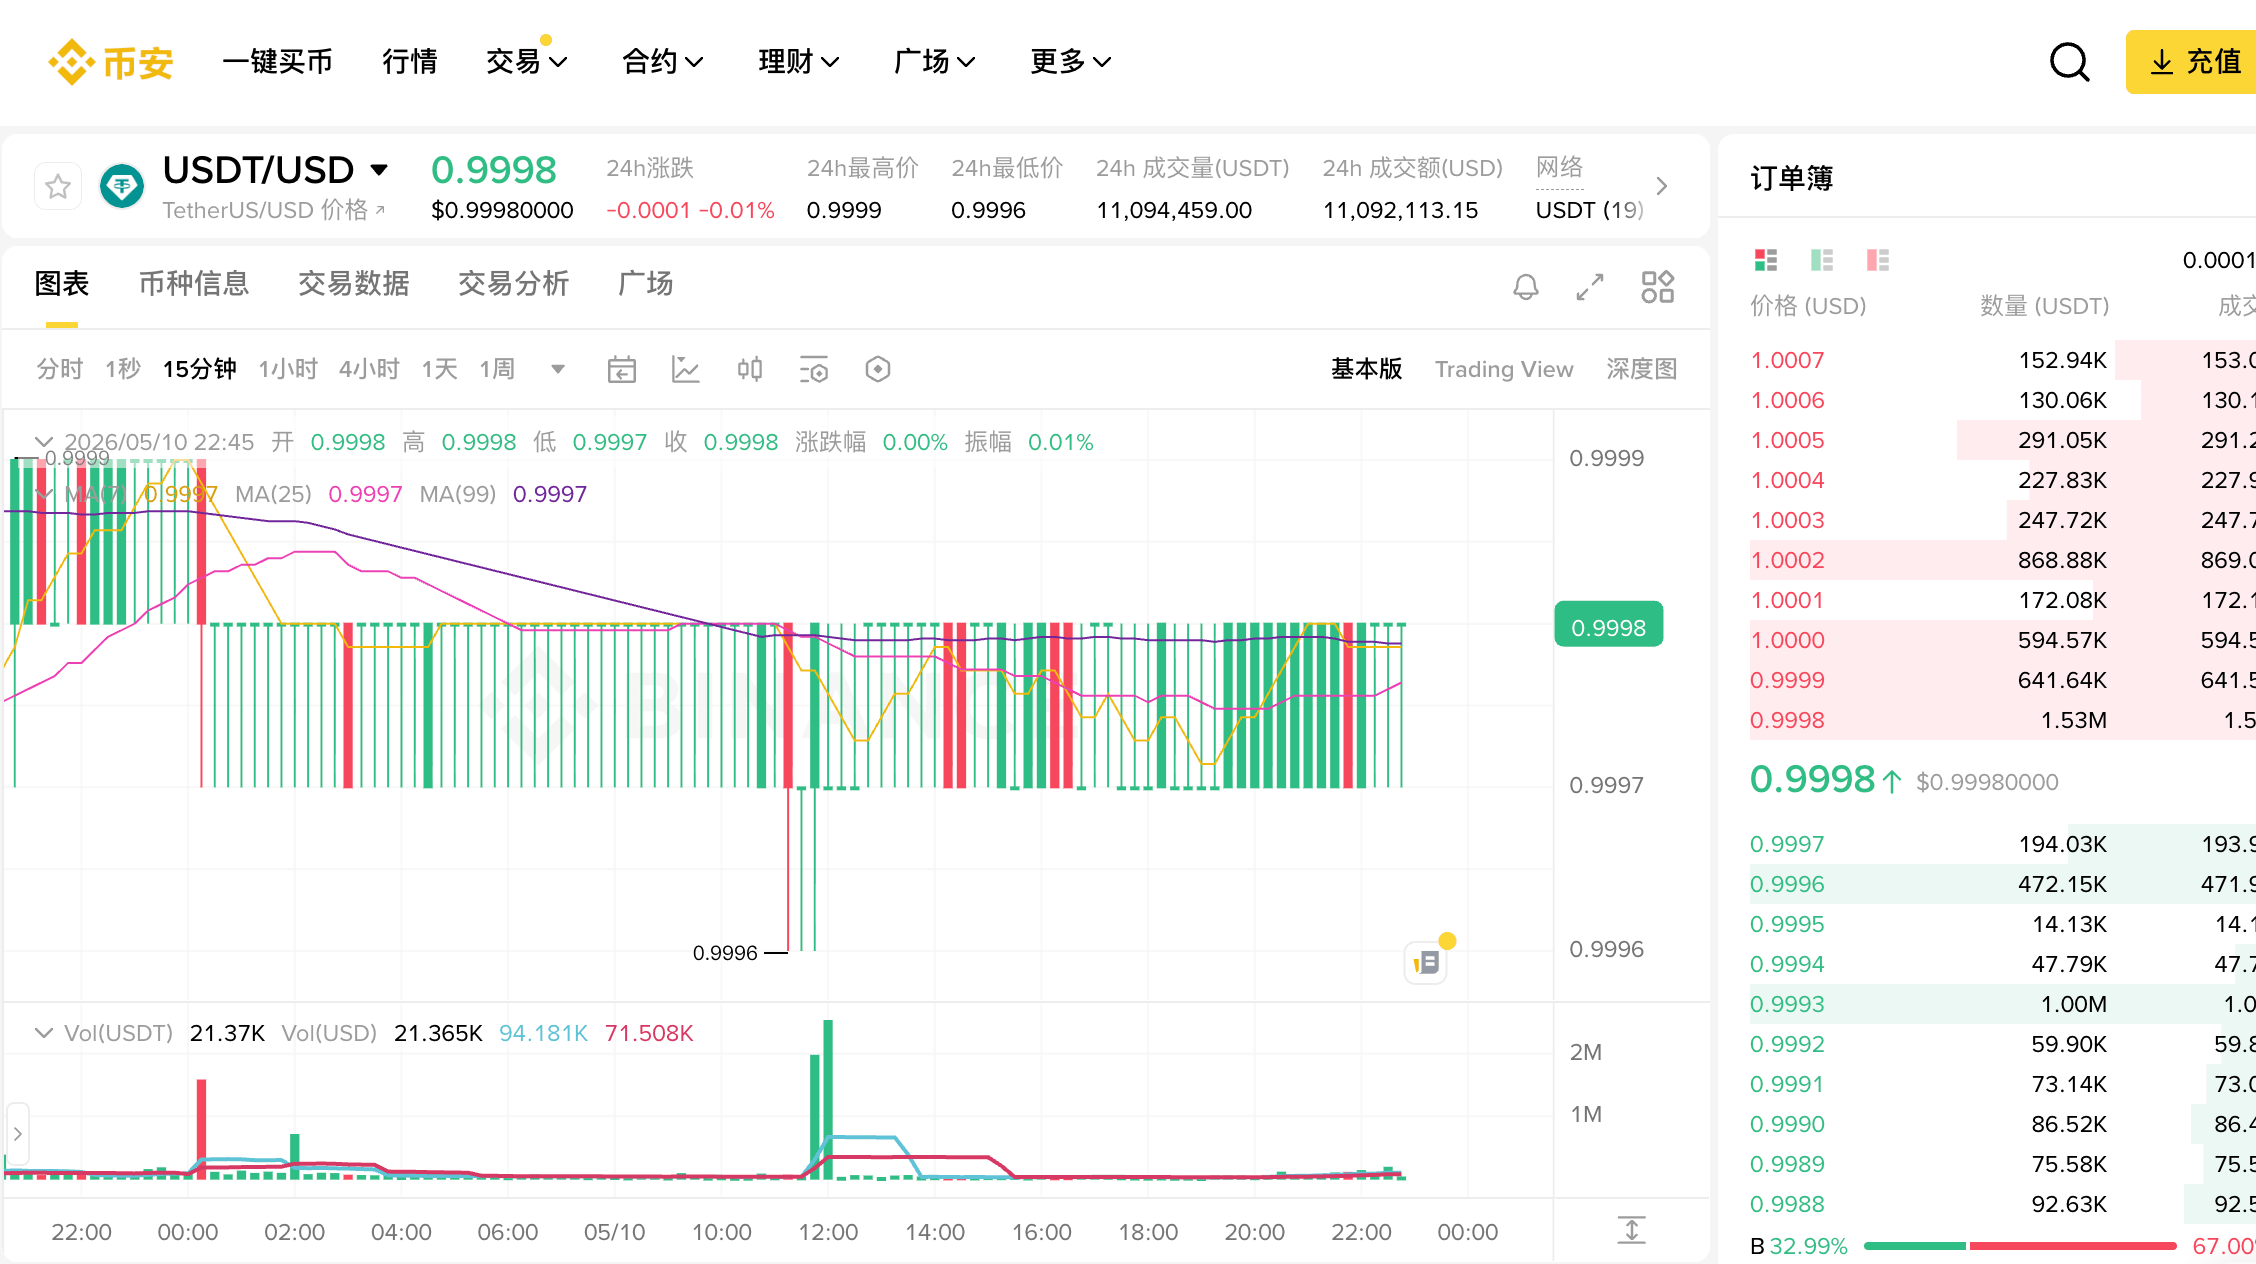Open 0.0001 price precision dropdown

coord(2218,260)
